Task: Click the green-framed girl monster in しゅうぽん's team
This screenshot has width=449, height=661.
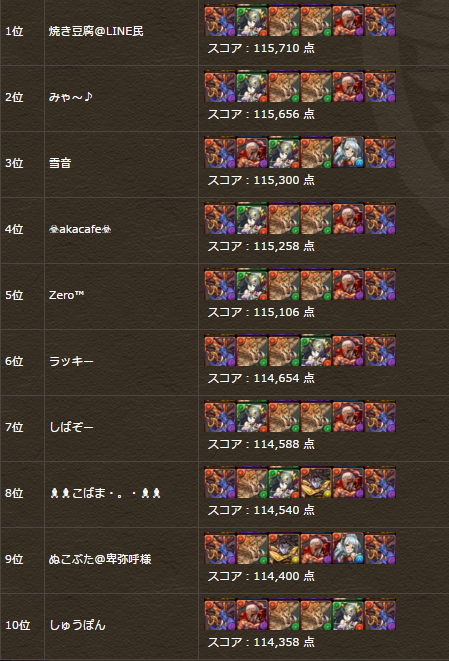Action: 348,615
